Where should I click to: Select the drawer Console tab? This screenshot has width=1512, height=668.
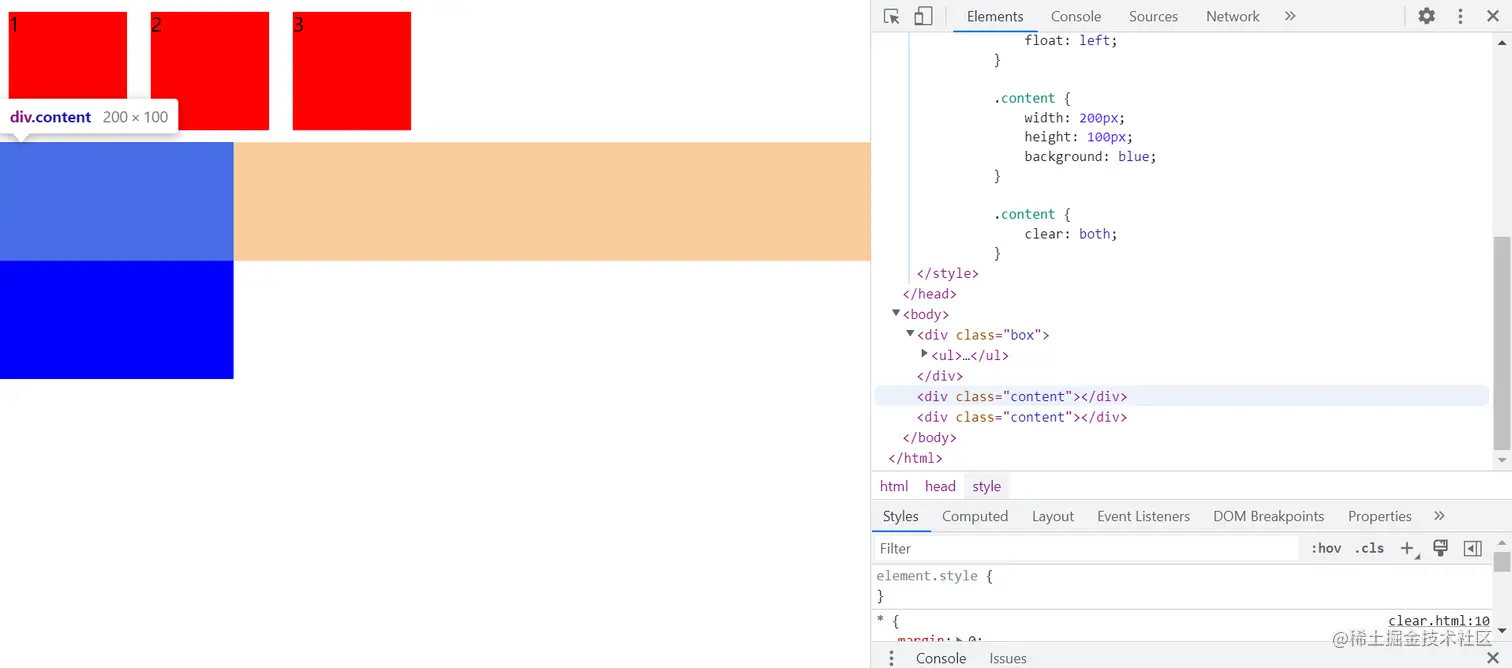click(x=941, y=658)
